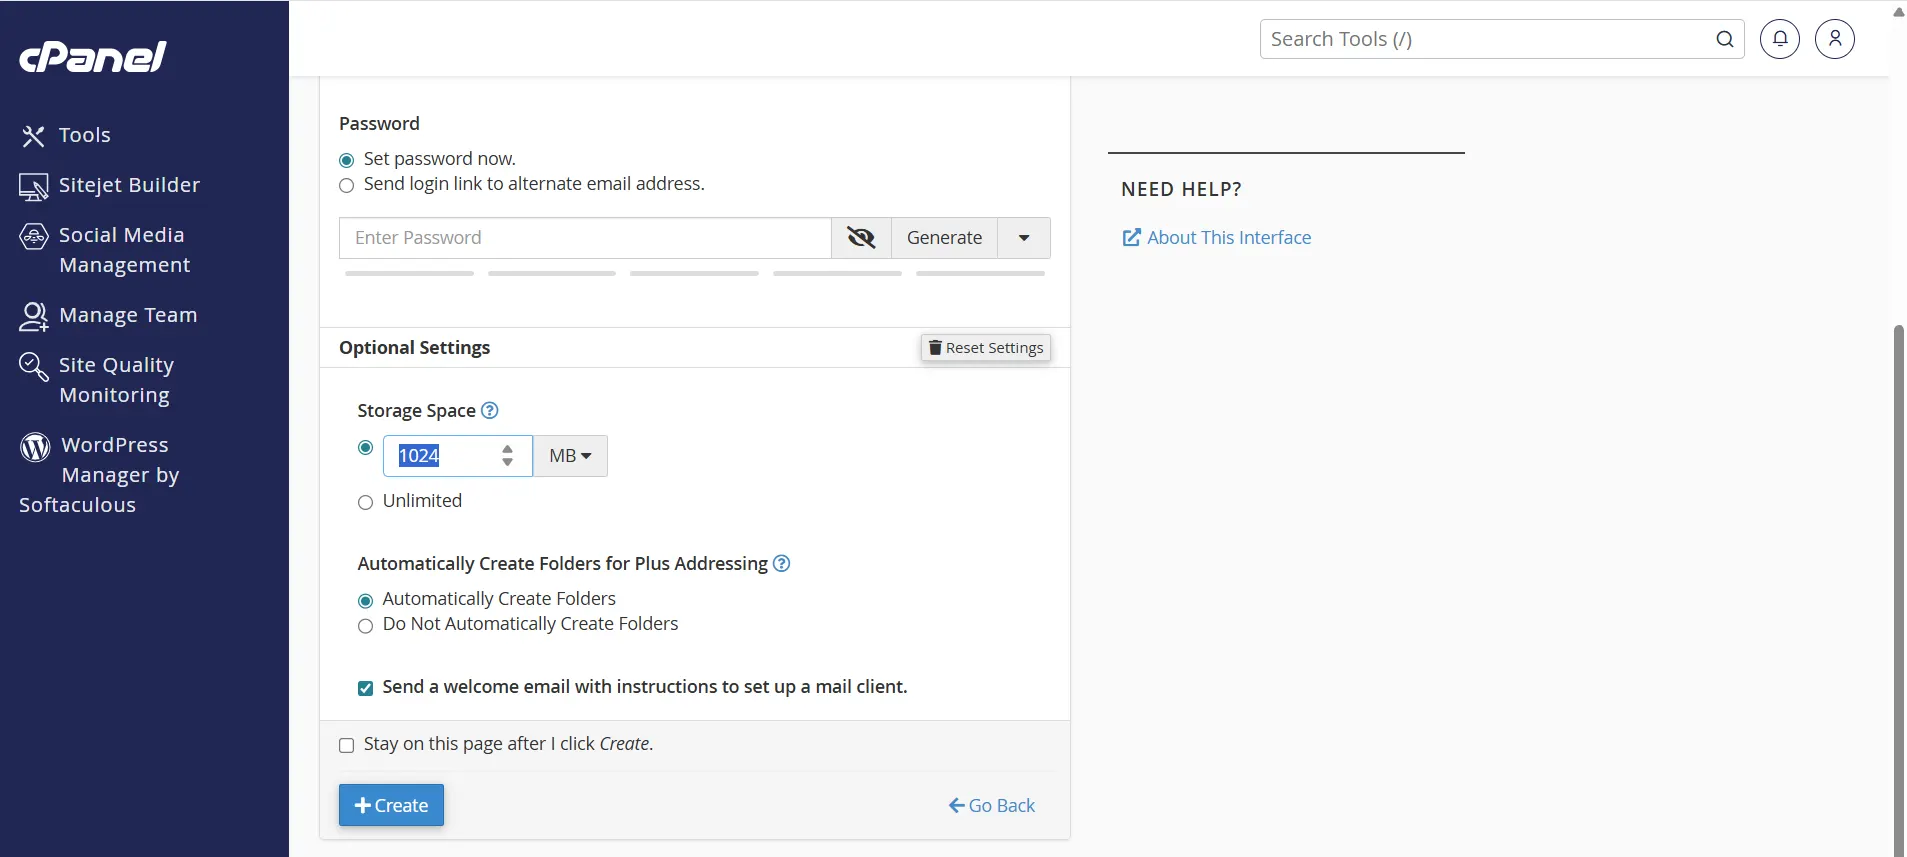
Task: Click the cPanel logo
Action: coord(92,57)
